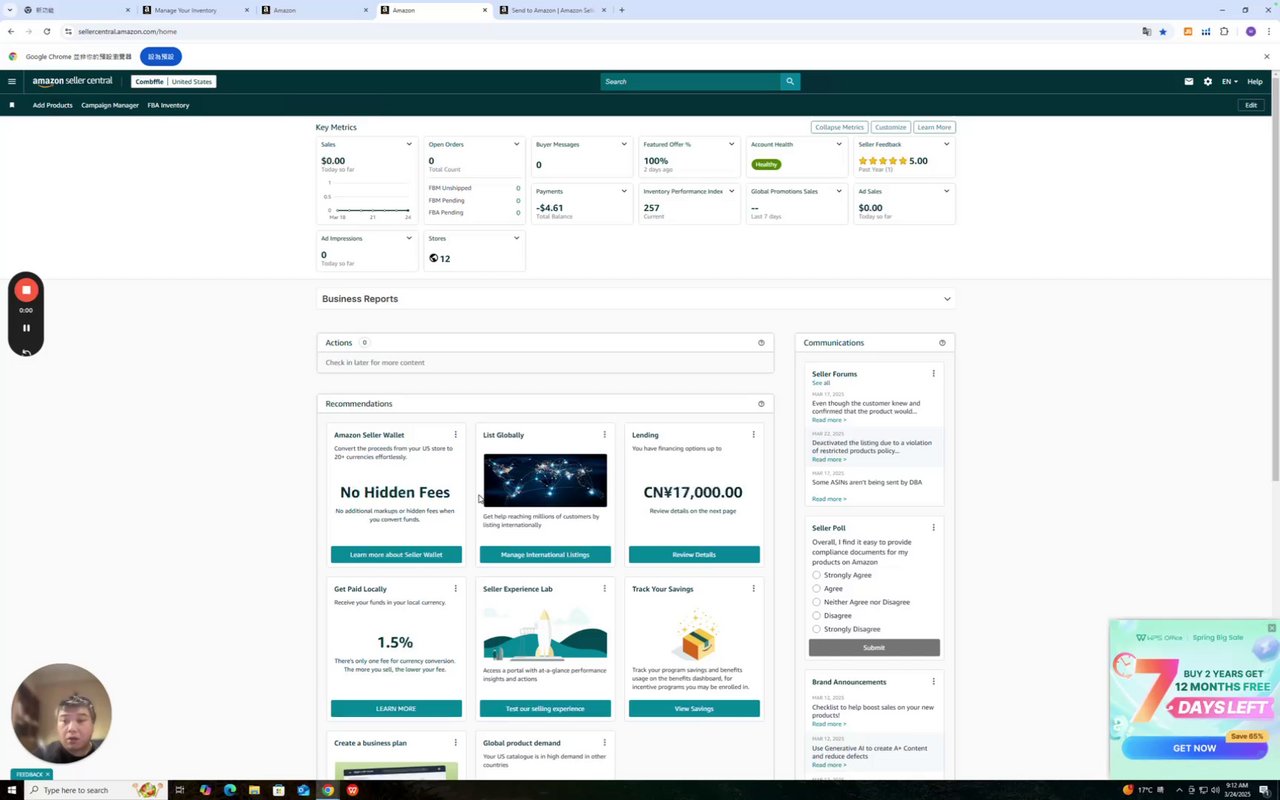The image size is (1280, 800).
Task: Submit the Seller Poll
Action: coord(874,647)
